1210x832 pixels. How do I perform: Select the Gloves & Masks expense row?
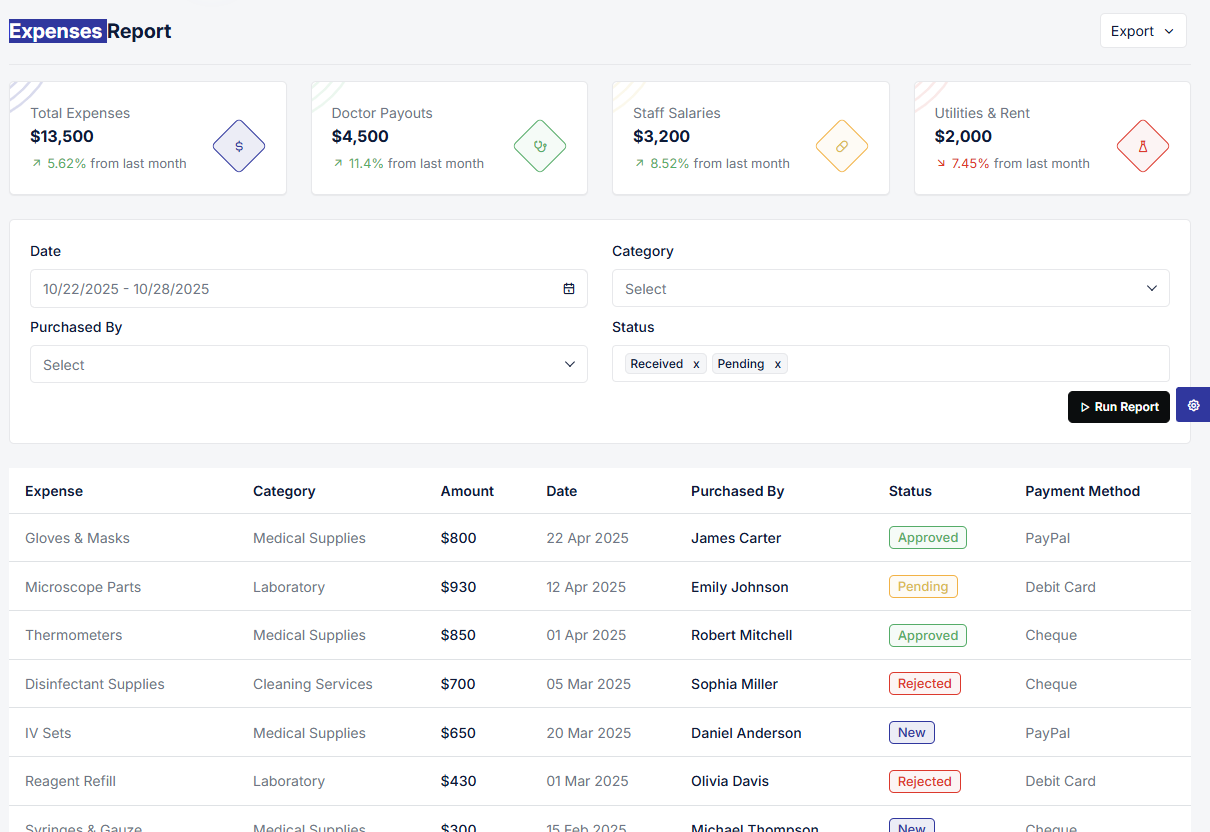[600, 538]
